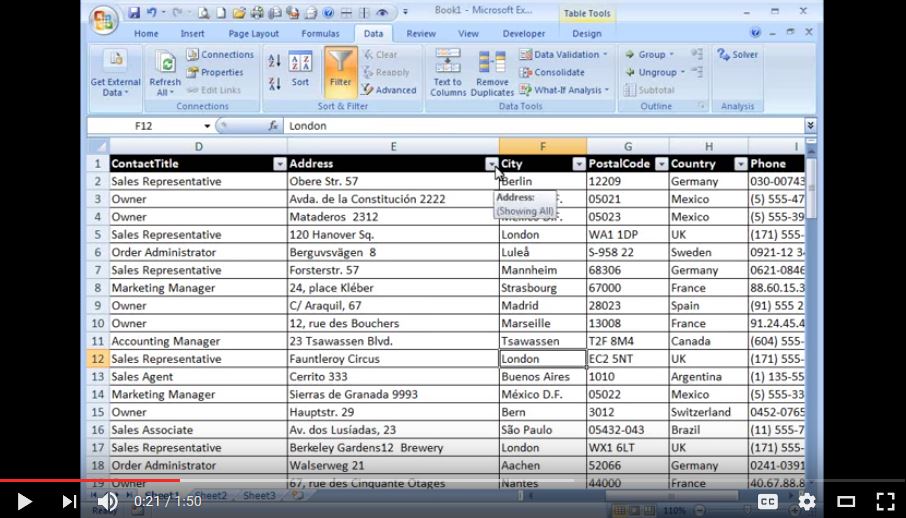The height and width of the screenshot is (518, 906).
Task: Switch to the Insert tab
Action: pos(192,34)
